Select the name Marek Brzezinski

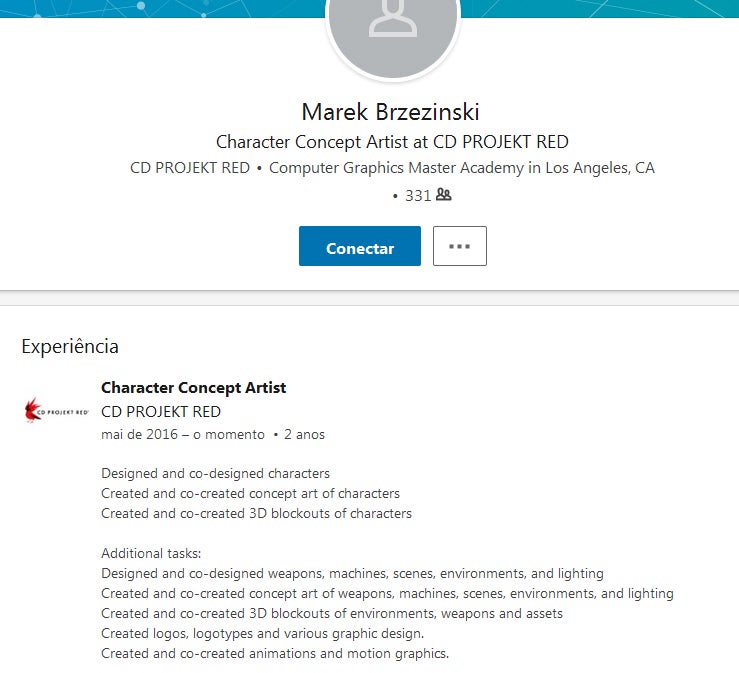(390, 112)
